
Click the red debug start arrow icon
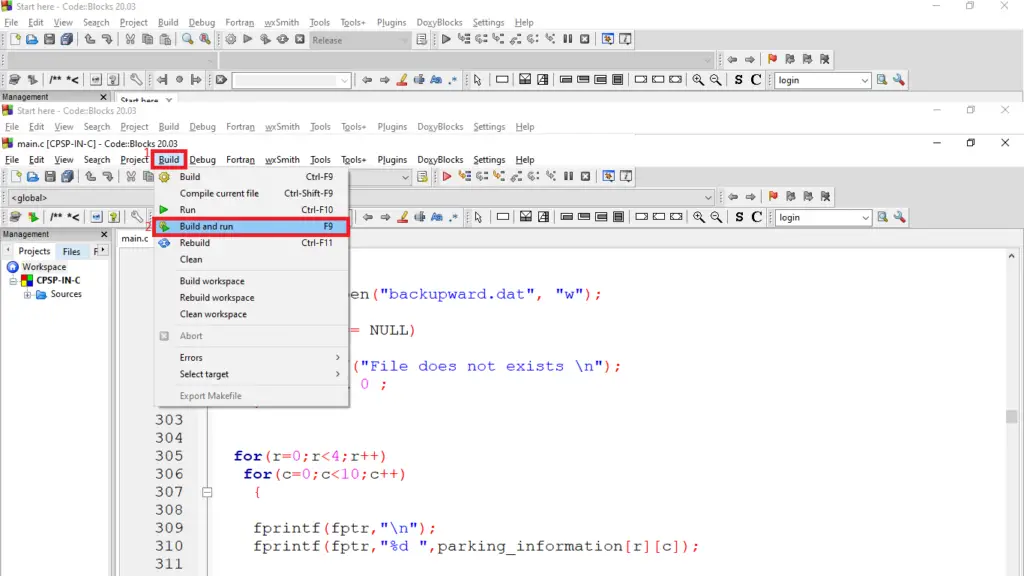(x=446, y=177)
